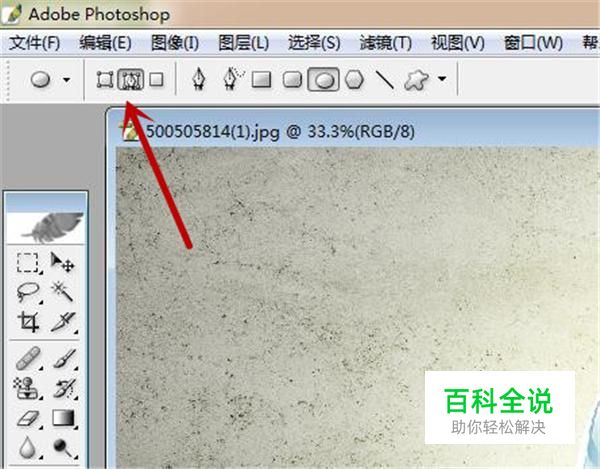The height and width of the screenshot is (469, 600).
Task: Select the Fill pixels mode
Action: click(157, 80)
